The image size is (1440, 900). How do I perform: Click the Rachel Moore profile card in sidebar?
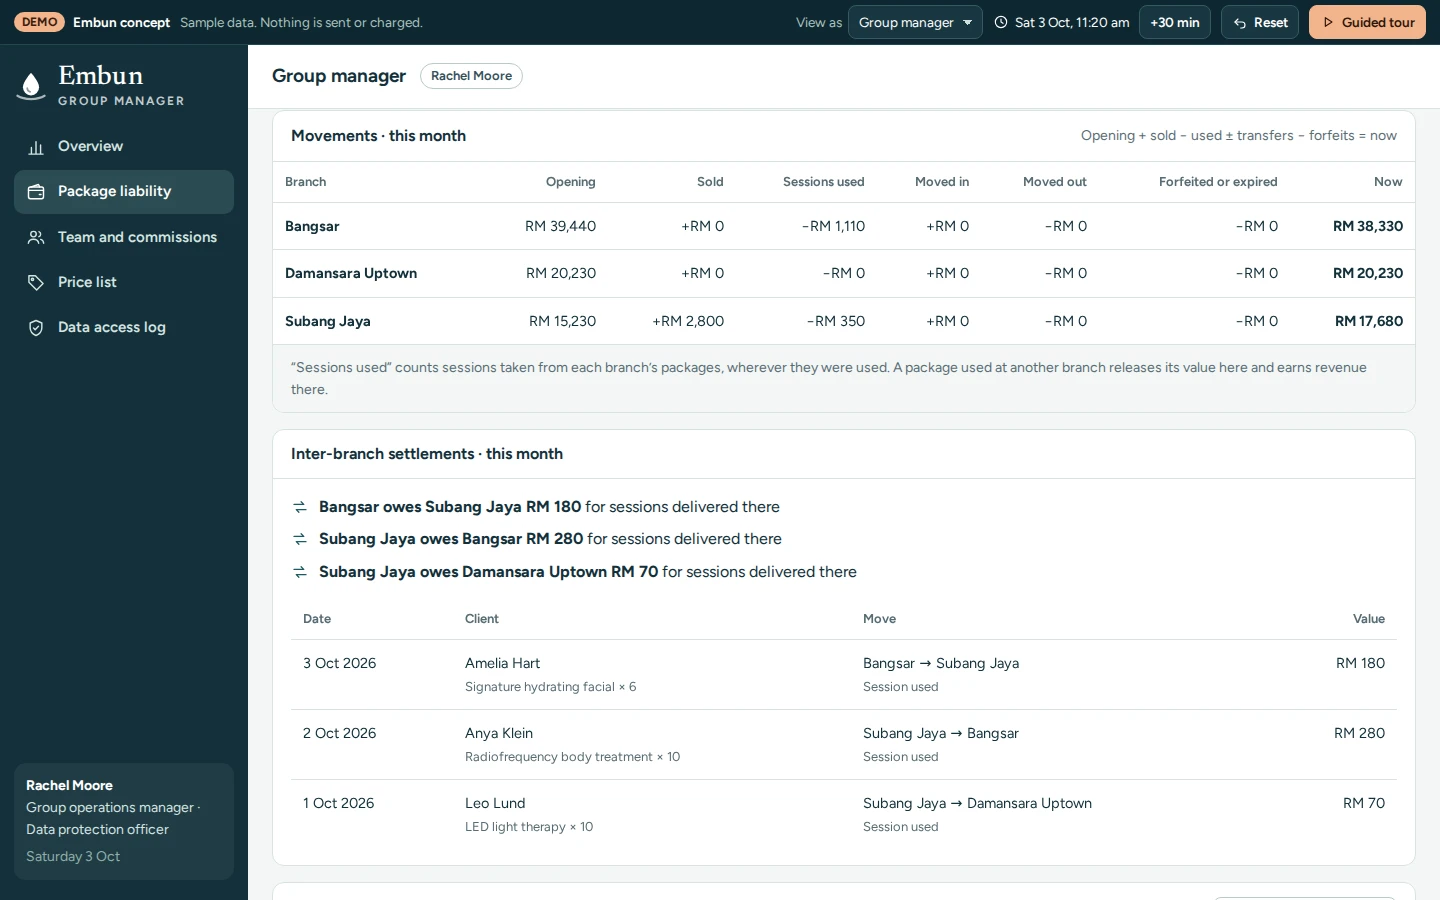pos(124,821)
